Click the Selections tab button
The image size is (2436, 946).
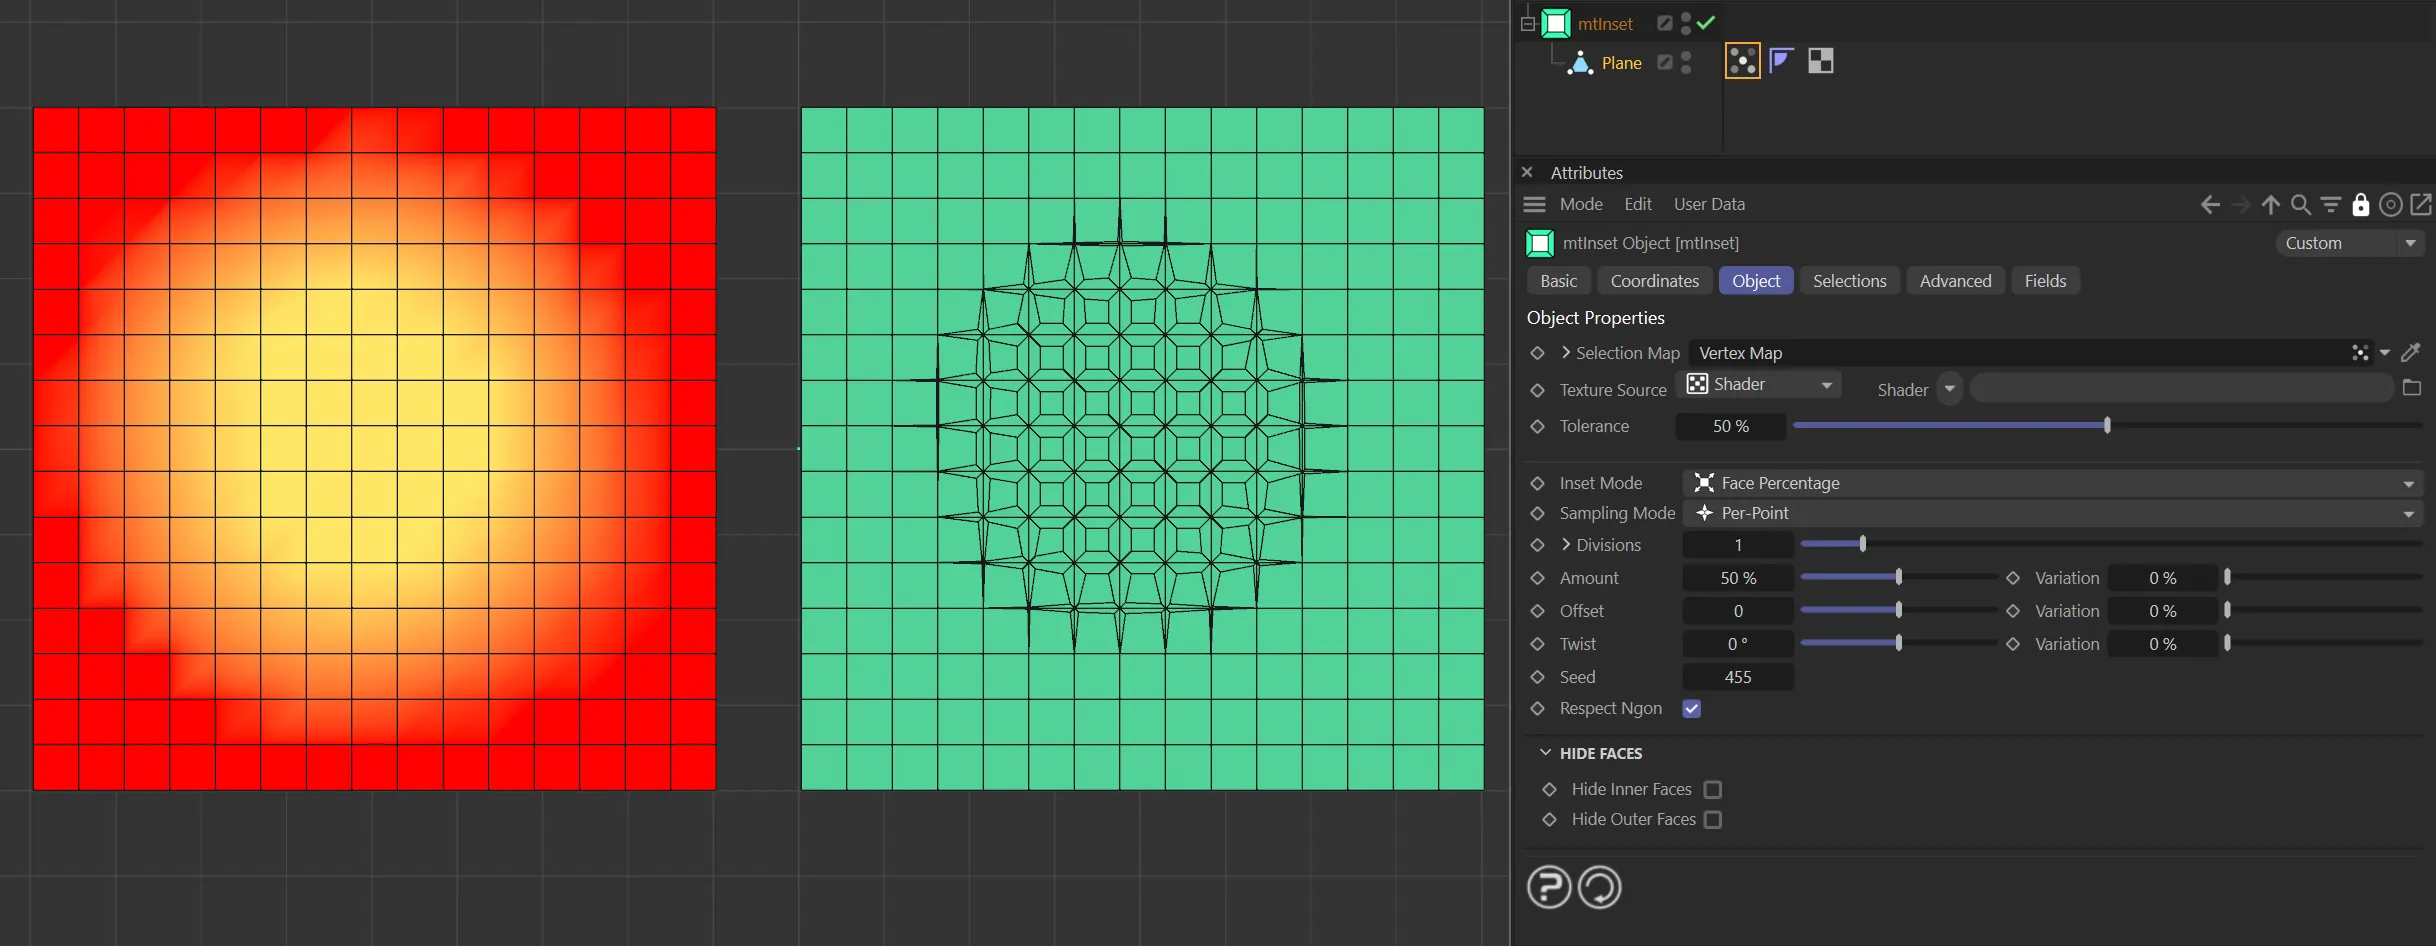pos(1849,281)
